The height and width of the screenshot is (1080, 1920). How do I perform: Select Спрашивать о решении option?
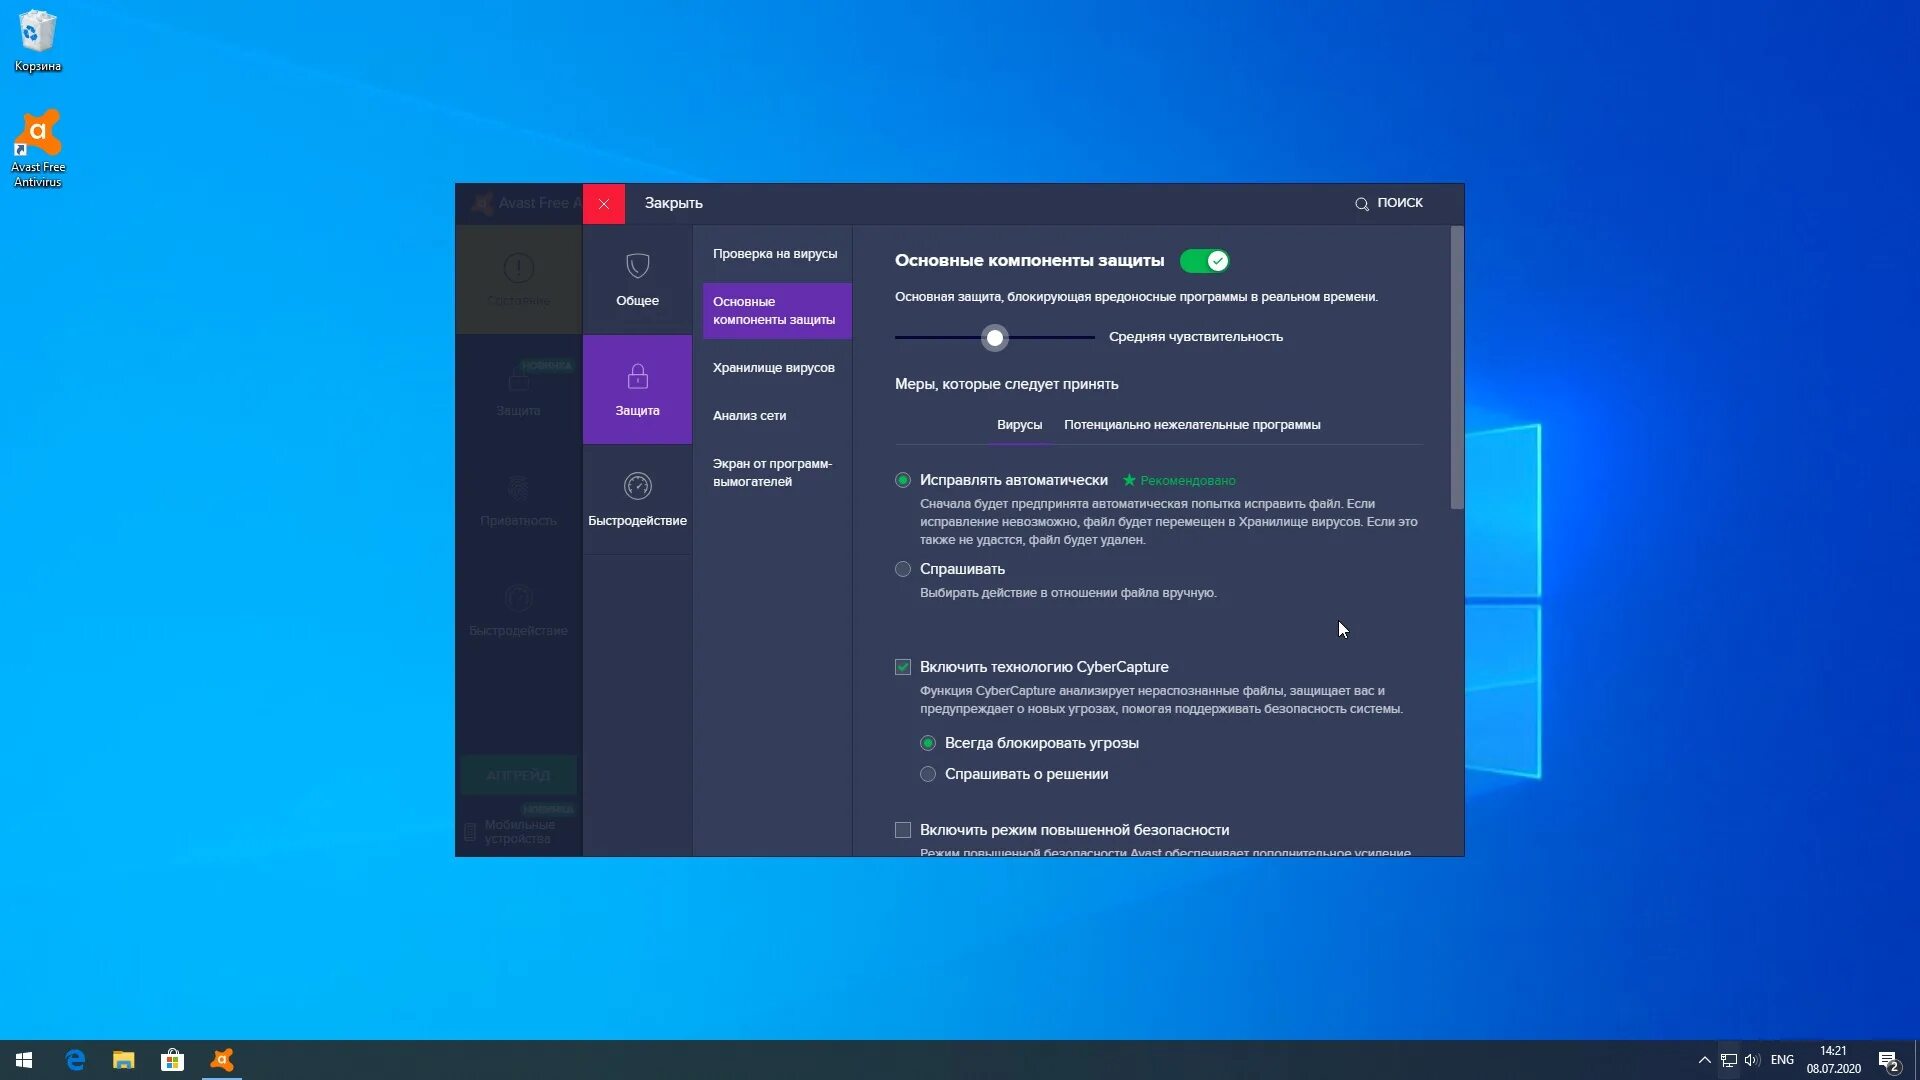pos(928,774)
